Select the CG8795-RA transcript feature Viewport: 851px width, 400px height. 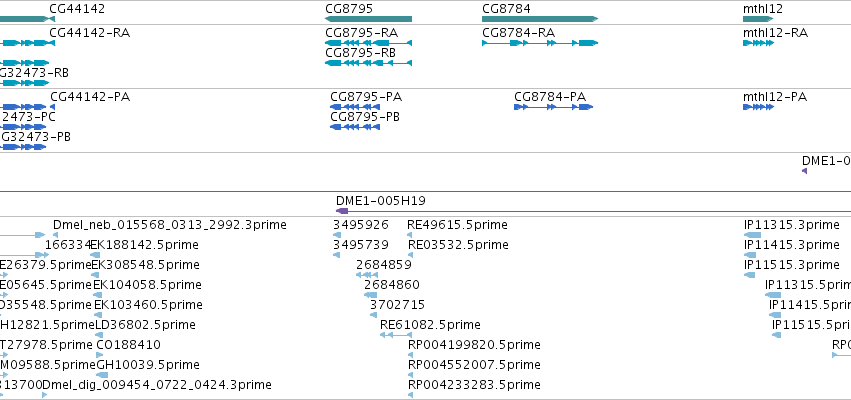pos(368,43)
